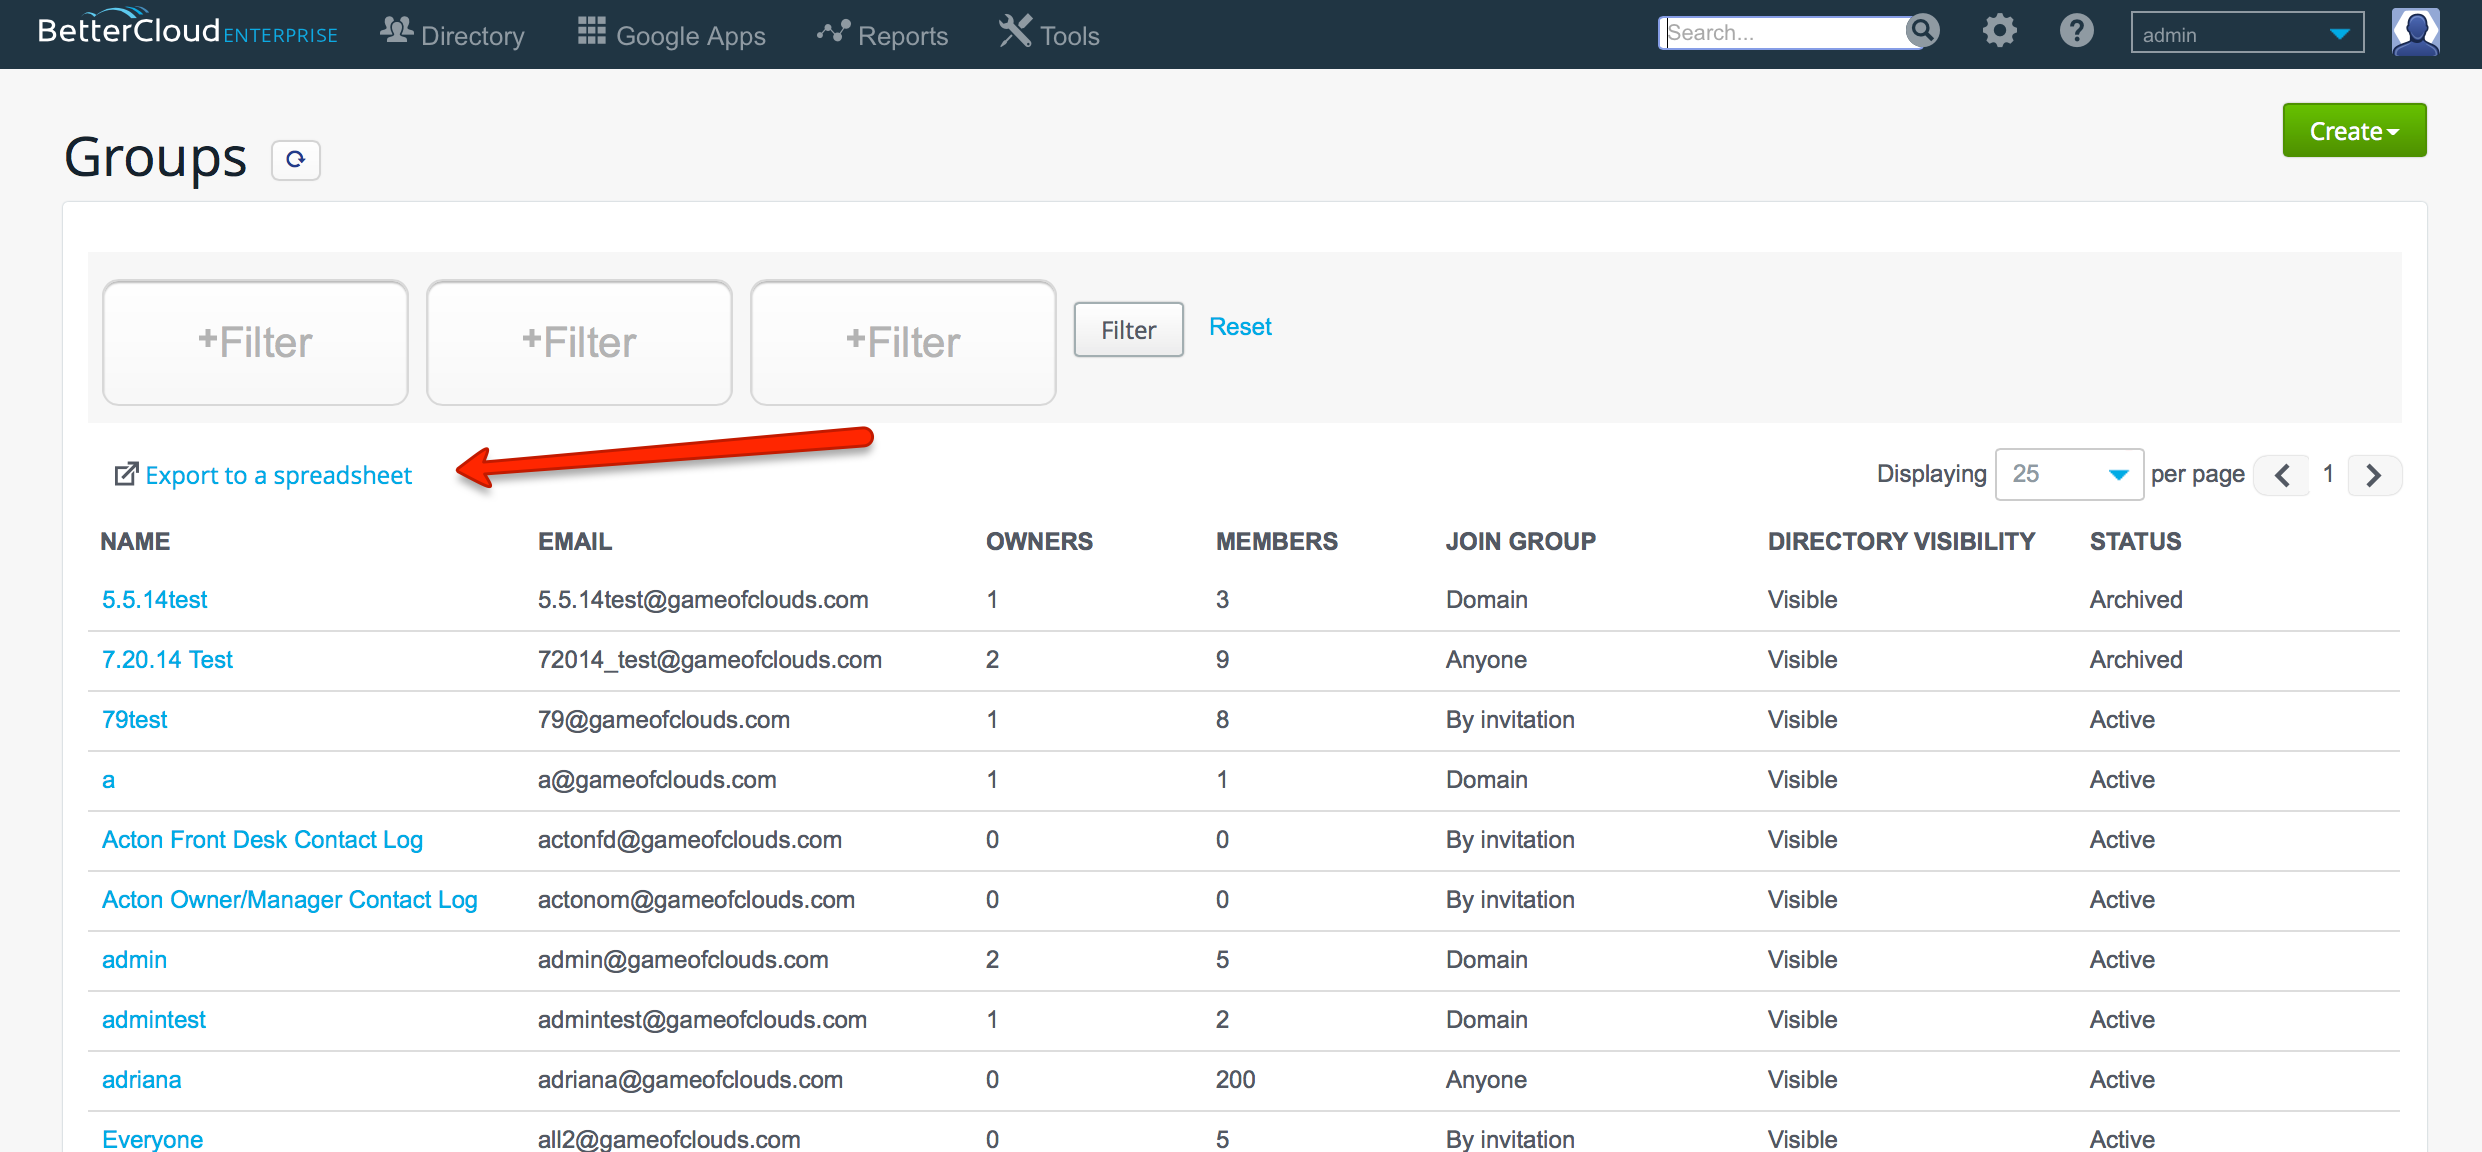Click the export spreadsheet icon
2482x1152 pixels.
126,474
